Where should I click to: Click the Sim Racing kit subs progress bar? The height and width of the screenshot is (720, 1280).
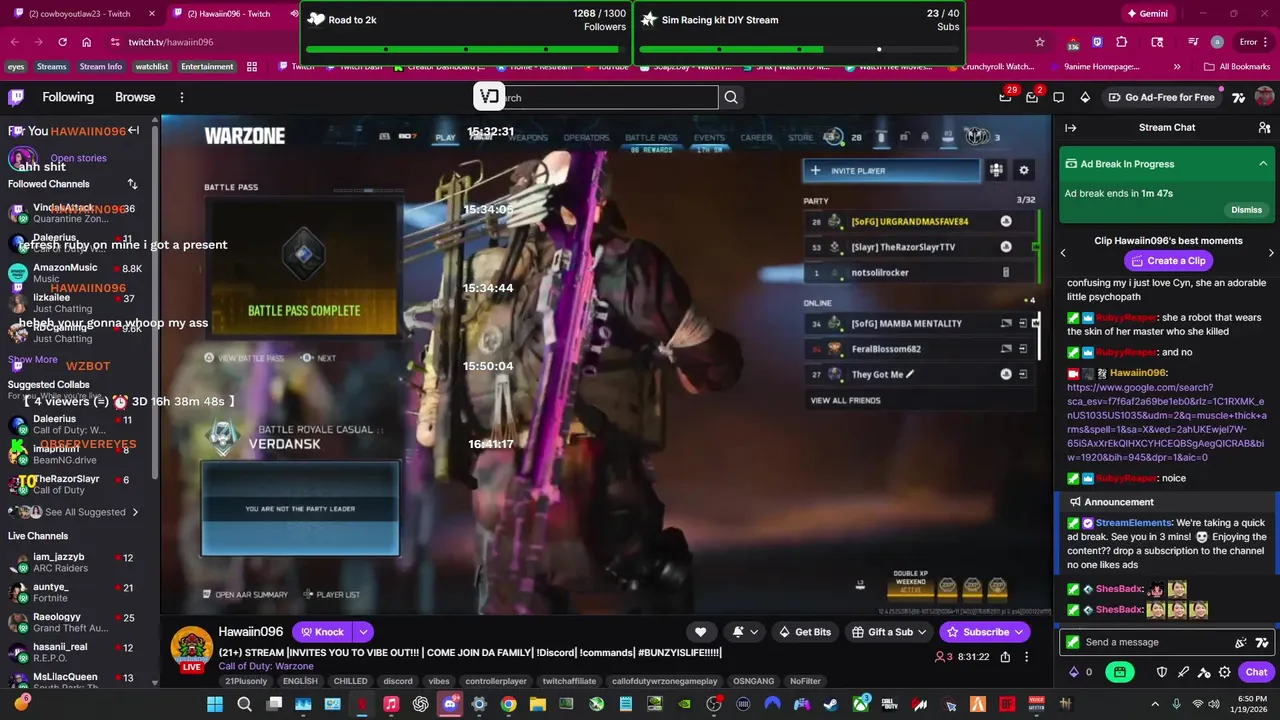coord(799,49)
